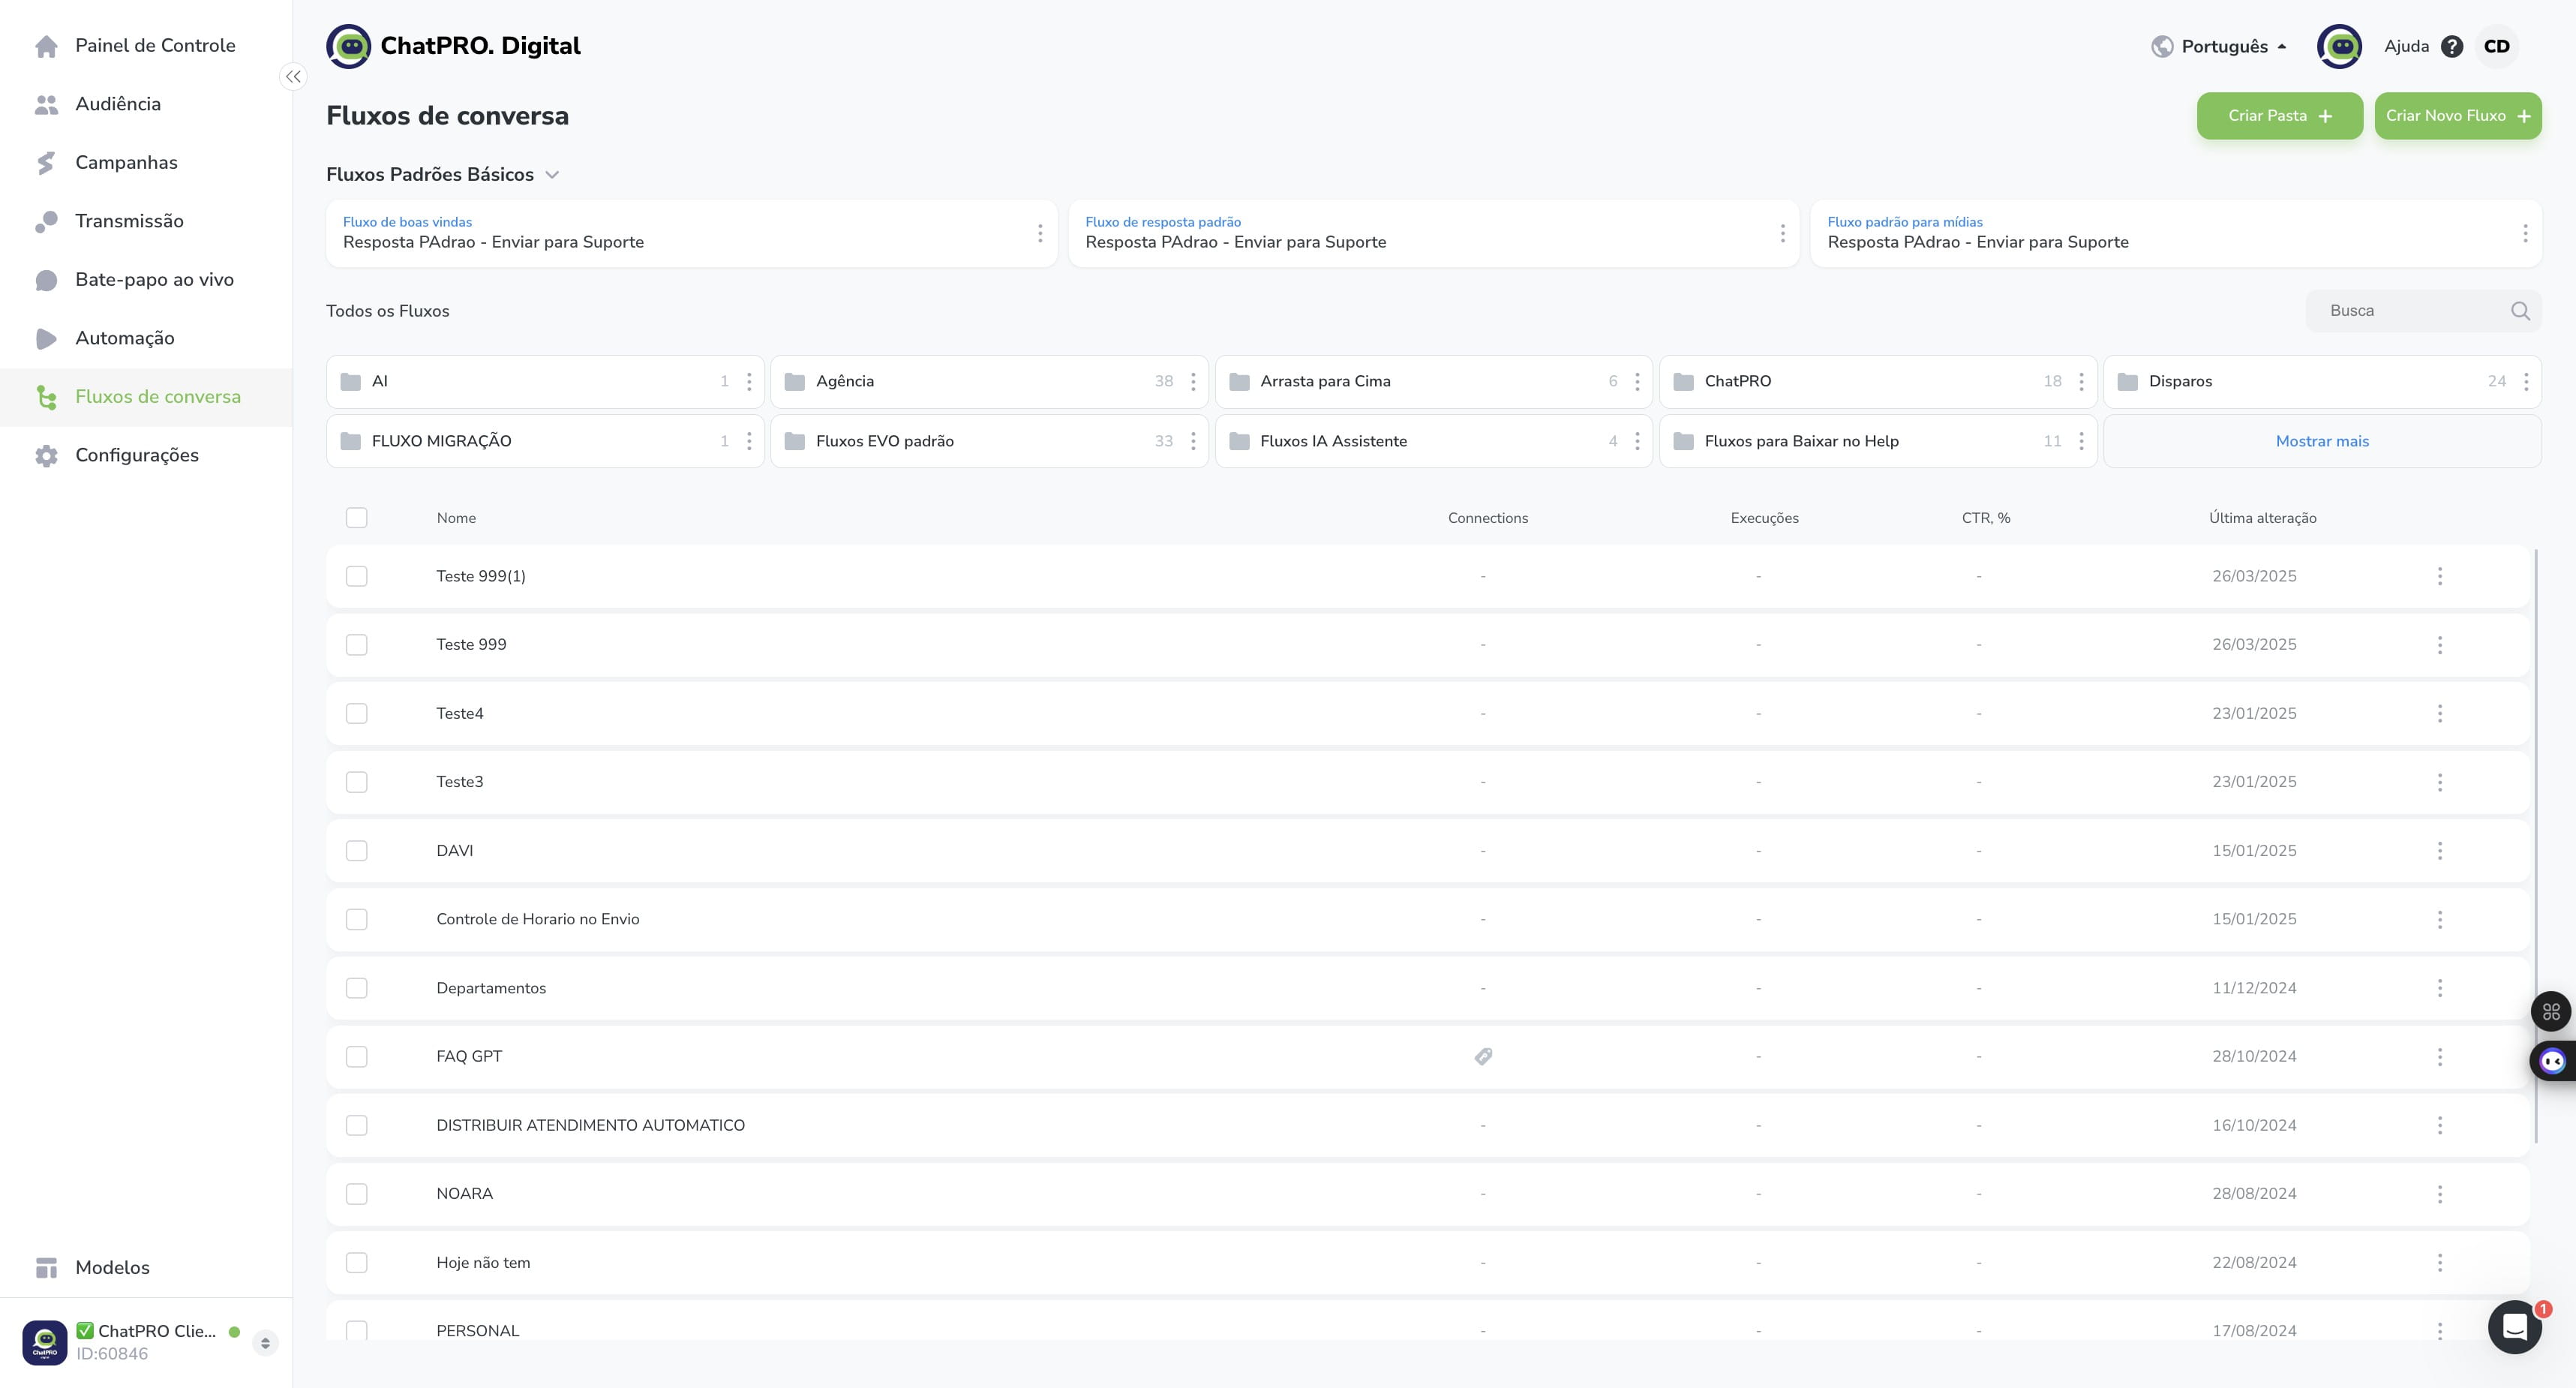This screenshot has height=1388, width=2576.
Task: Open the Fluxo de boas vindas card
Action: (x=691, y=233)
